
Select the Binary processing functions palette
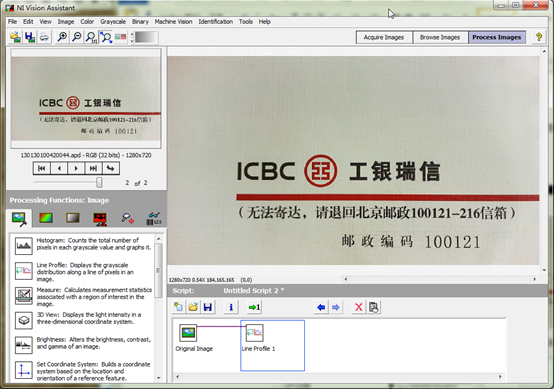100,219
